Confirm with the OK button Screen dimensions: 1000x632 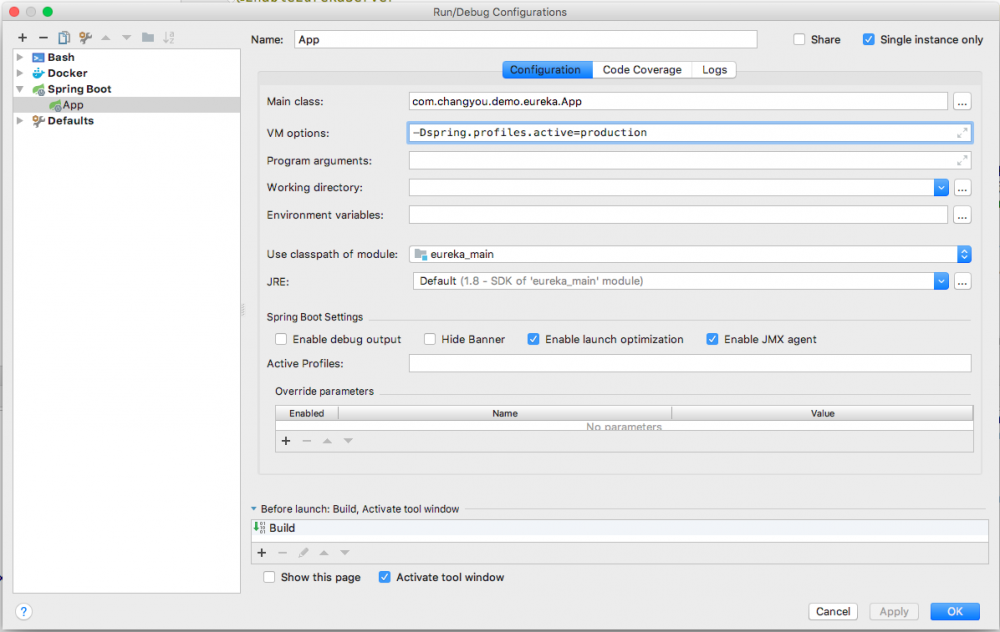coord(955,612)
